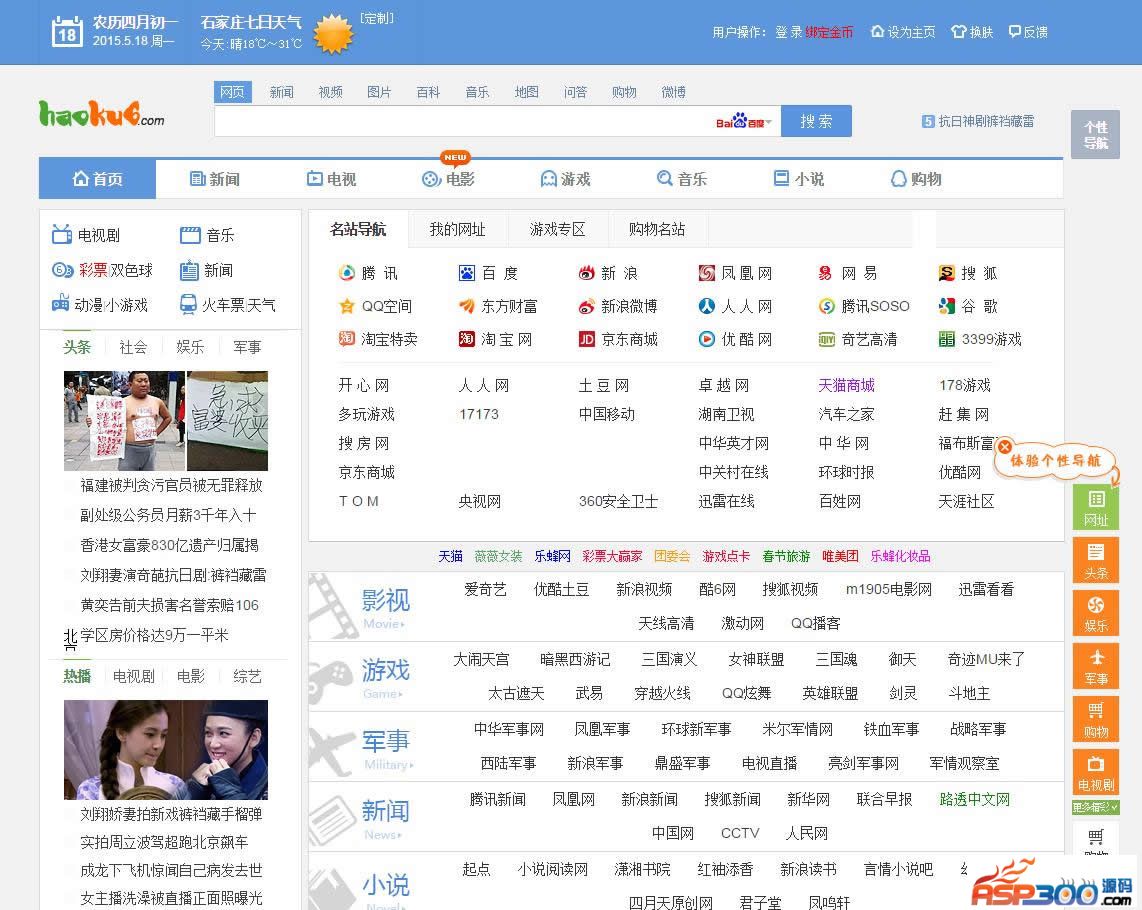The image size is (1142, 910).
Task: Open the 娱乐 orange sidebar icon
Action: 1096,613
